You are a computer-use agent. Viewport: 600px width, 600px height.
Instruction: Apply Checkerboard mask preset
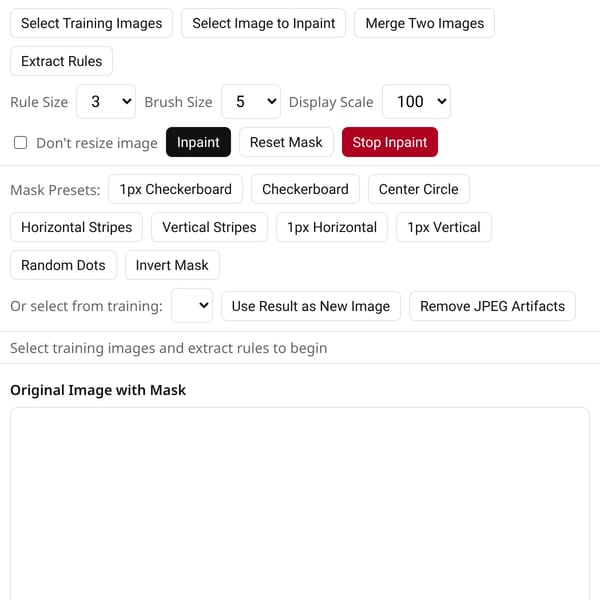[x=305, y=189]
